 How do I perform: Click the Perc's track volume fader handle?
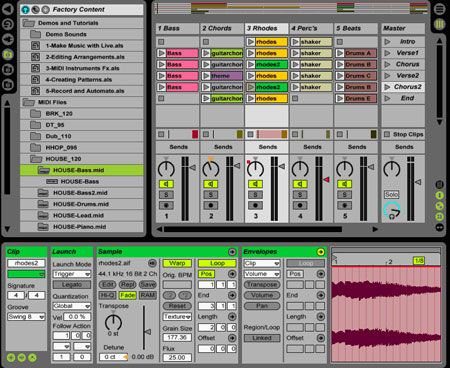(326, 179)
